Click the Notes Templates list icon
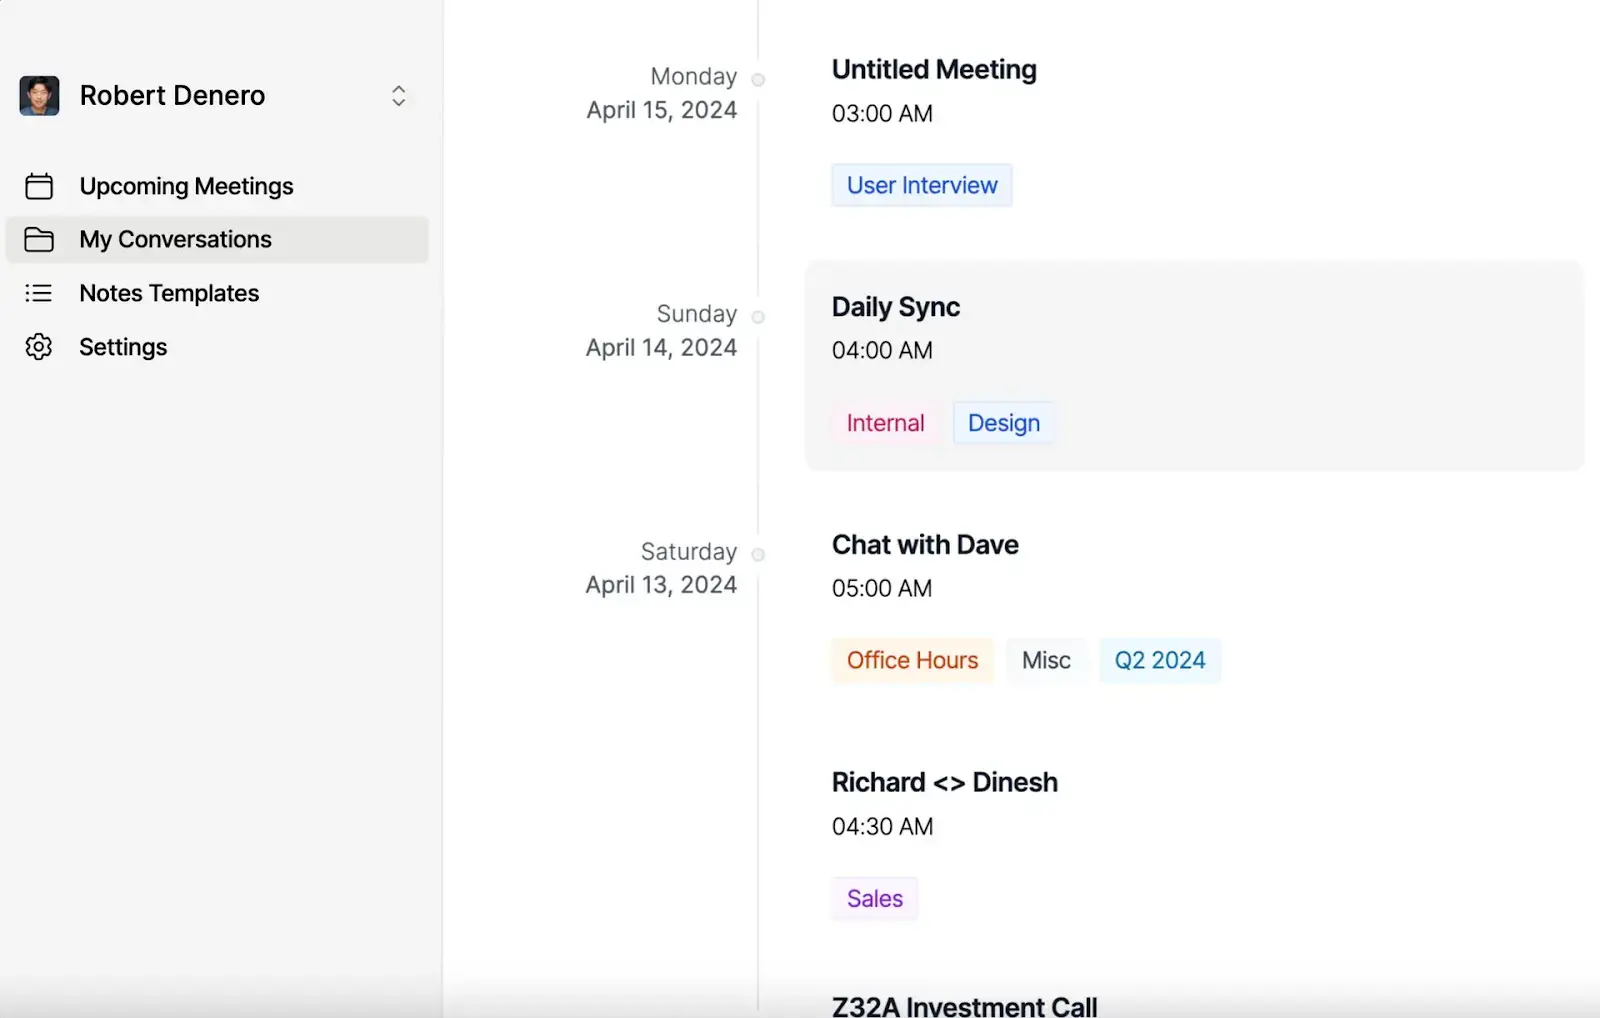Image resolution: width=1600 pixels, height=1018 pixels. point(39,293)
